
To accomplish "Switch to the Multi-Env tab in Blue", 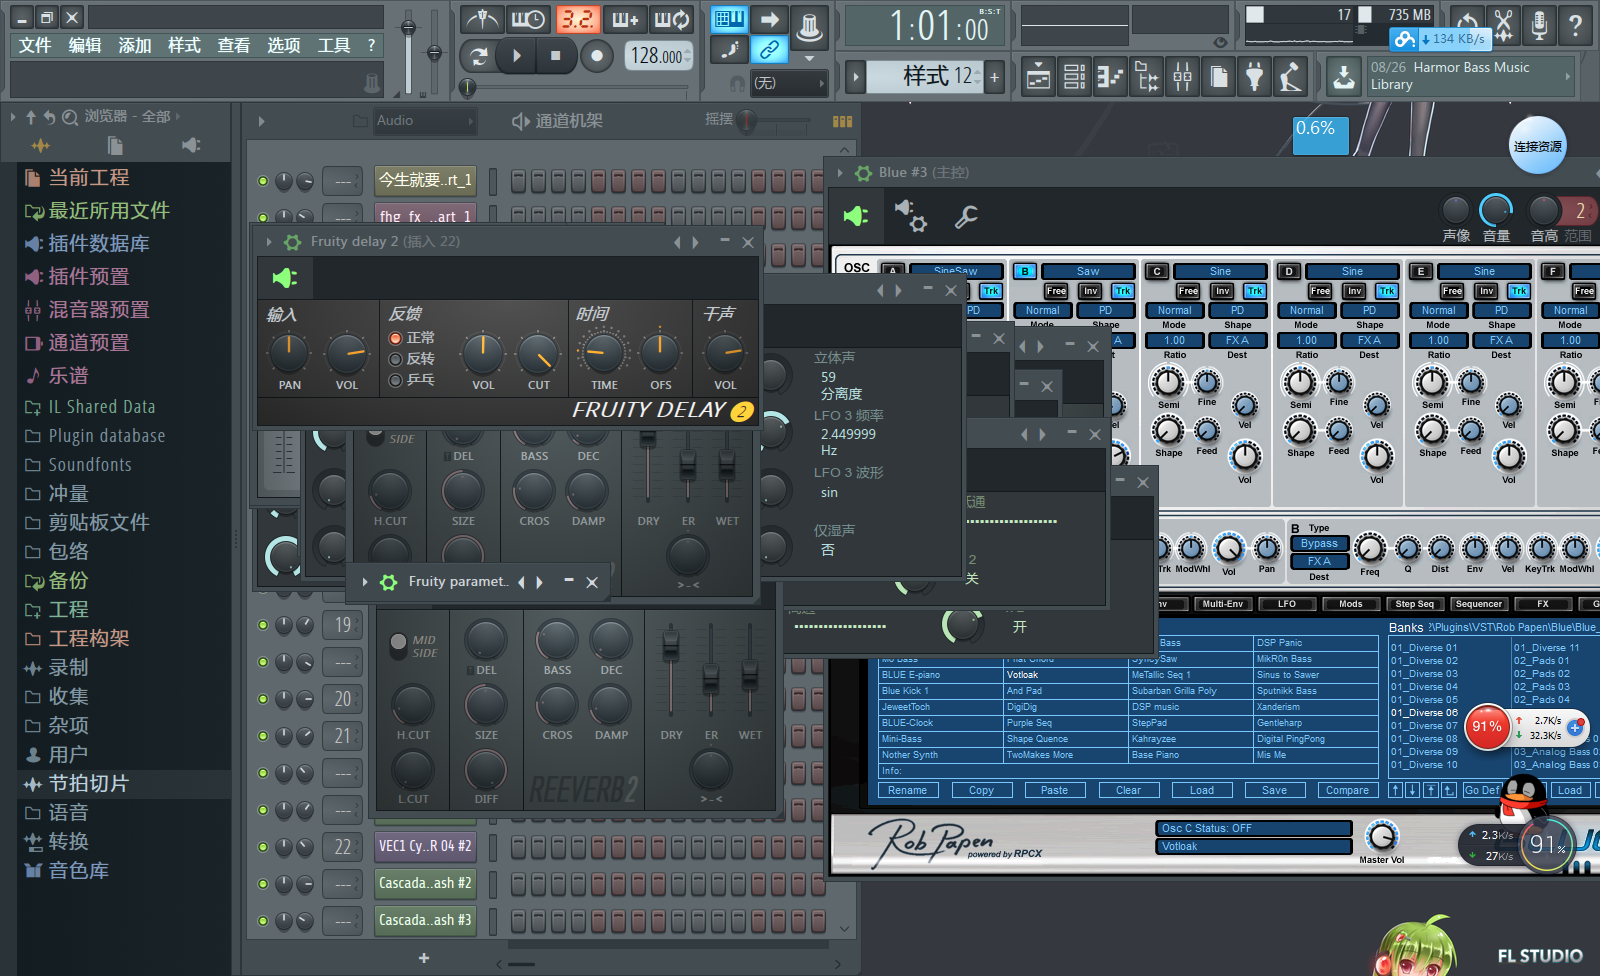I will tap(1222, 604).
